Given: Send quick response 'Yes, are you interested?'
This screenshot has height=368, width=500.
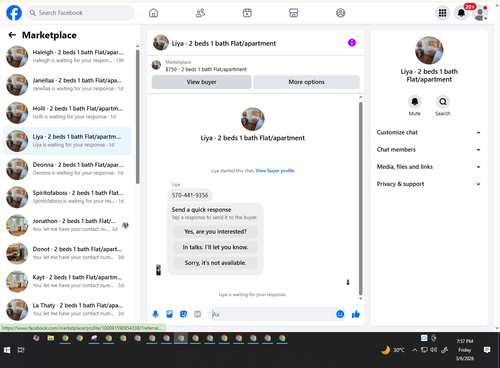Looking at the screenshot, I should (215, 231).
